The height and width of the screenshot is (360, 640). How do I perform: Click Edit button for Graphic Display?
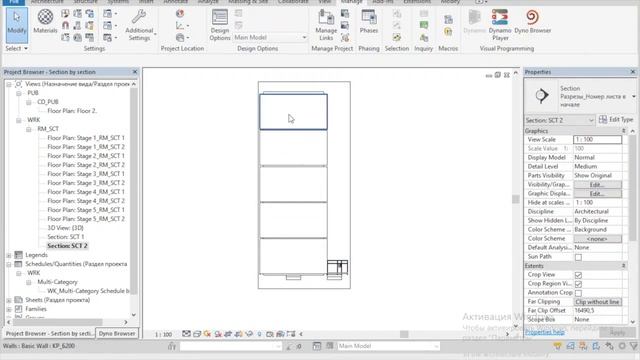[x=597, y=194]
